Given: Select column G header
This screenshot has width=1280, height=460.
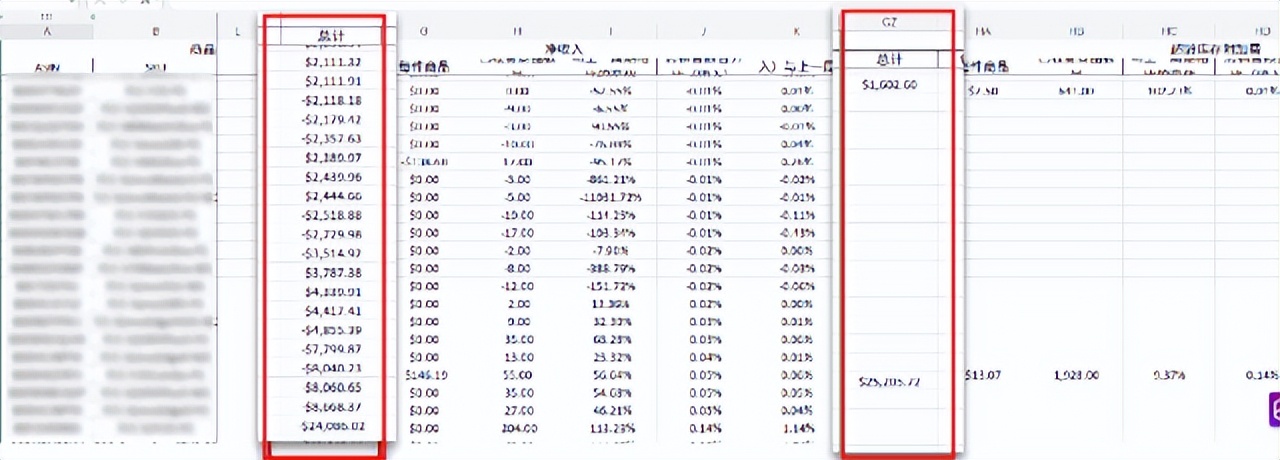Looking at the screenshot, I should 424,32.
